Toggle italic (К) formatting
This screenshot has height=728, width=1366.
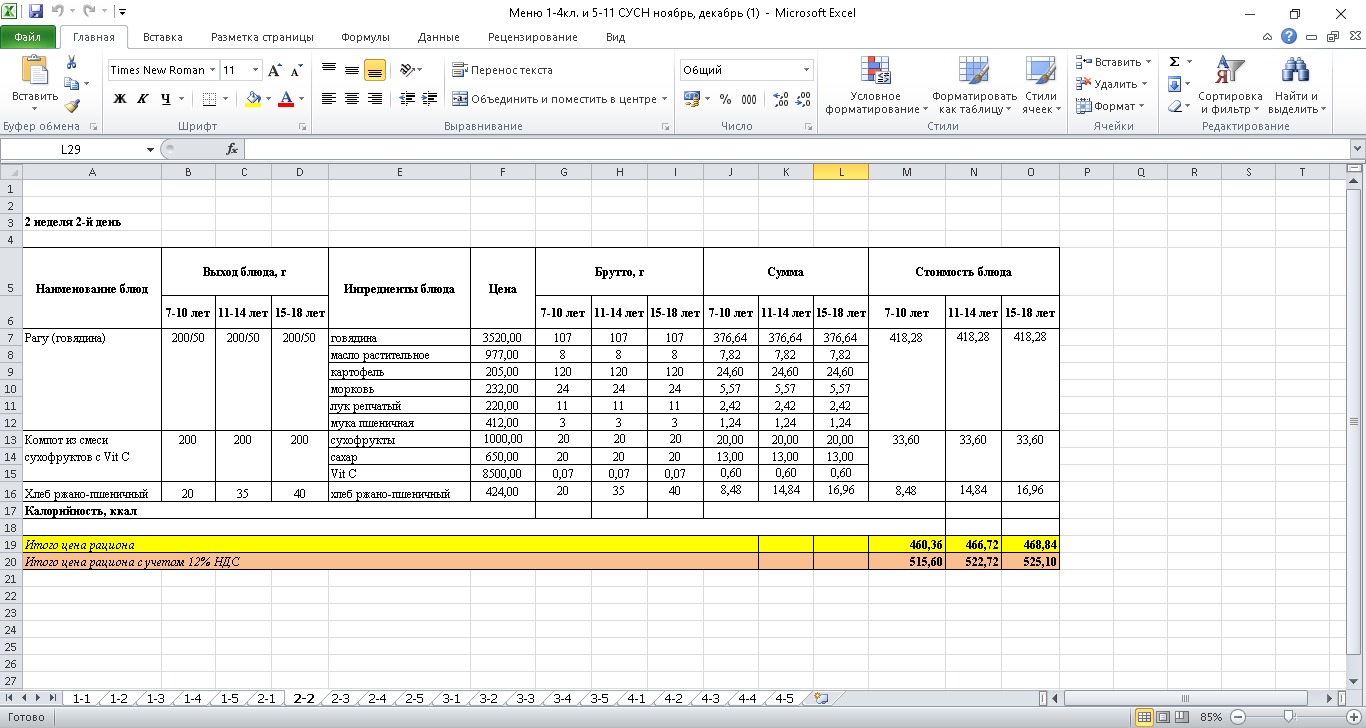(x=142, y=99)
